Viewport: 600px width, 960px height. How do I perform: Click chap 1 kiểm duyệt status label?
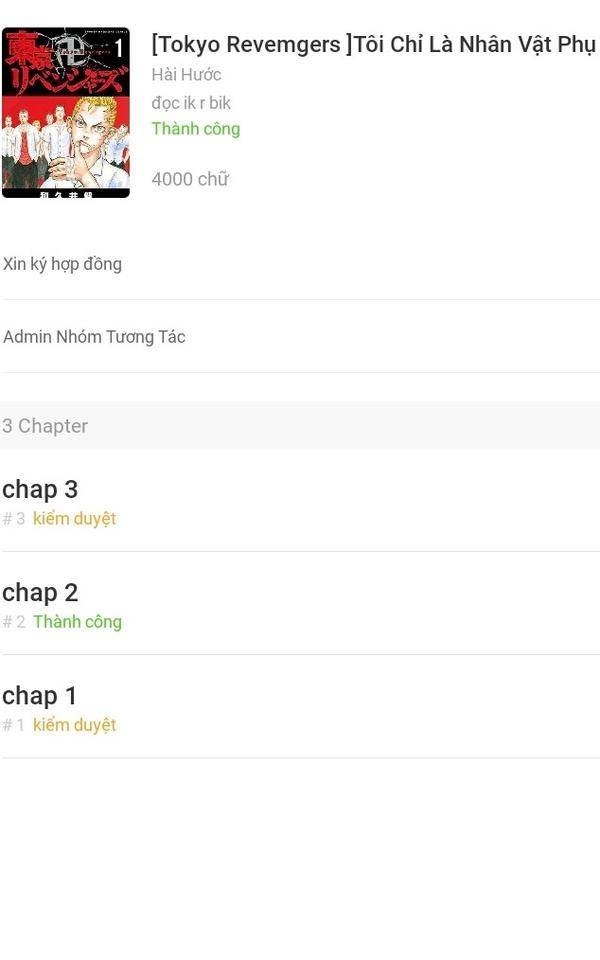click(x=75, y=725)
